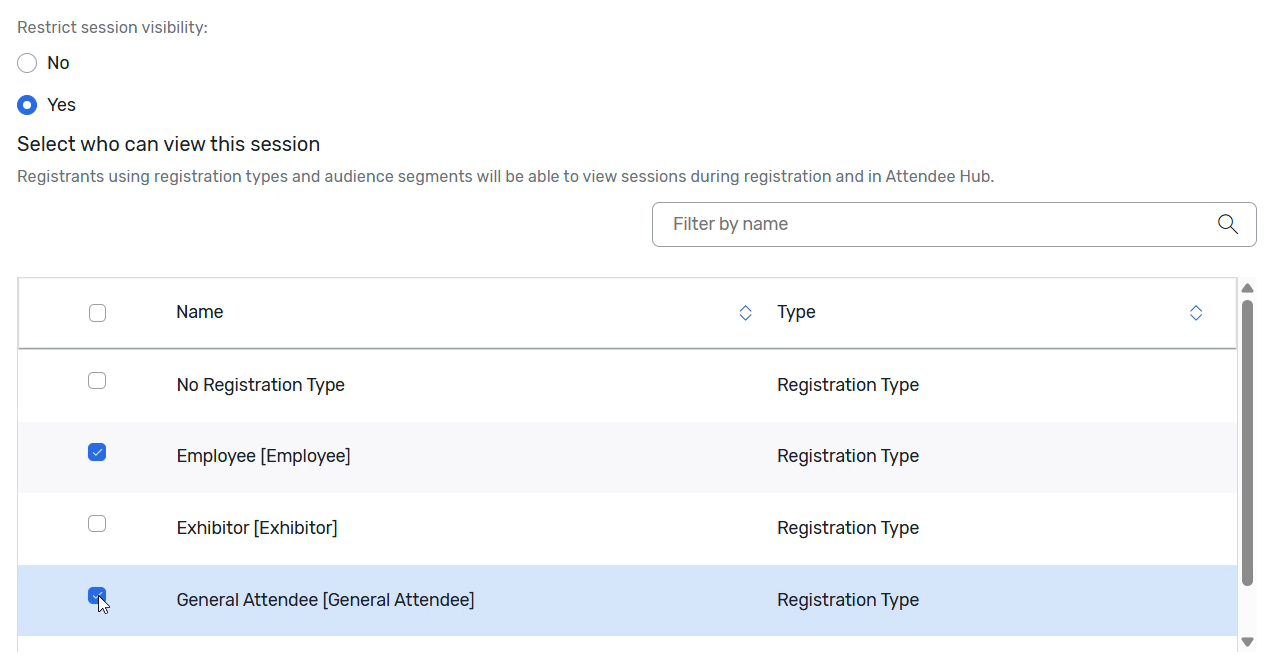1267x663 pixels.
Task: Click the magnifying glass search icon
Action: [1228, 224]
